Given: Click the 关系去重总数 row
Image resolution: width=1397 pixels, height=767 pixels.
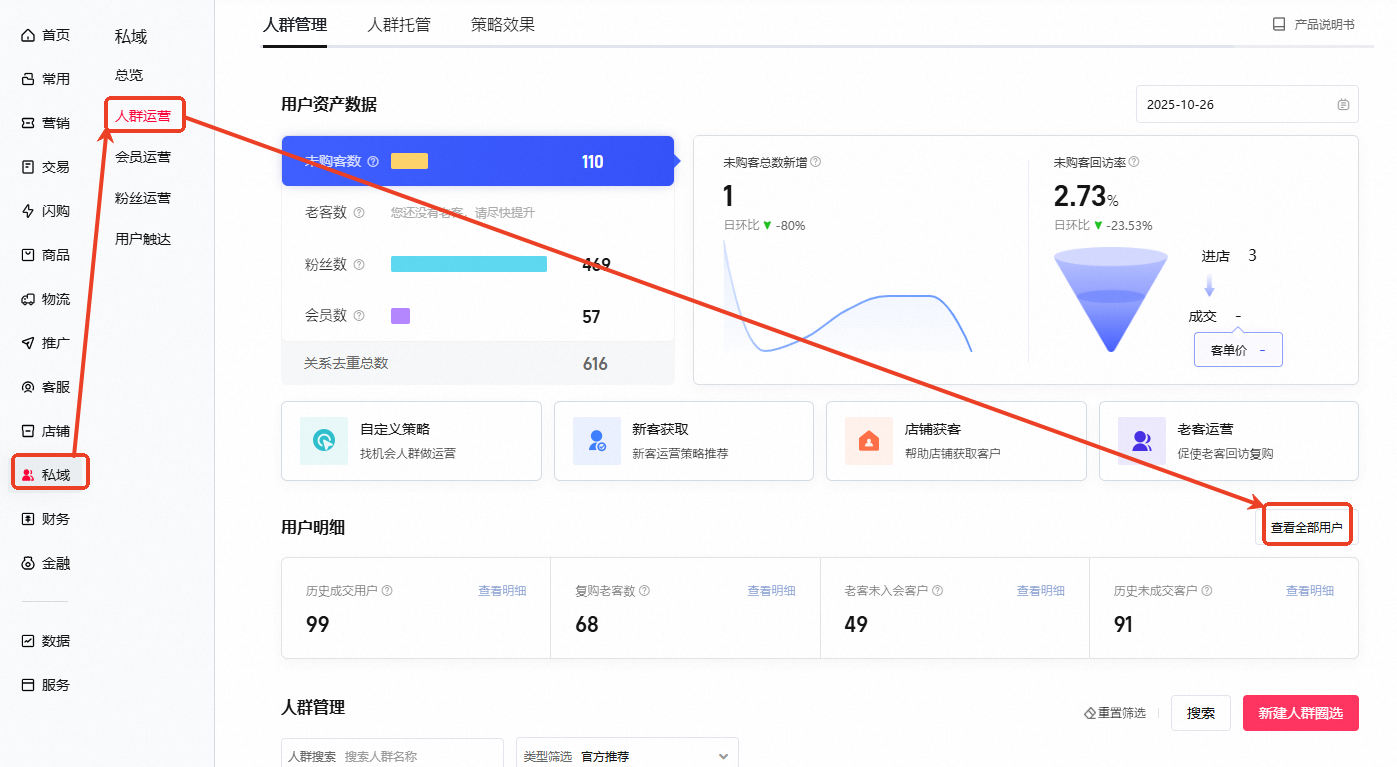Looking at the screenshot, I should coord(478,363).
